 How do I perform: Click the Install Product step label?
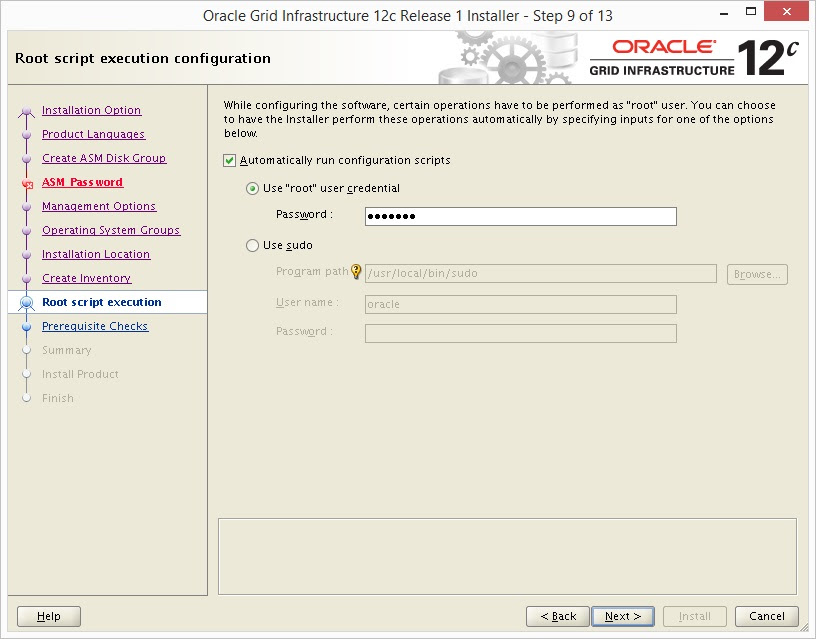tap(80, 374)
